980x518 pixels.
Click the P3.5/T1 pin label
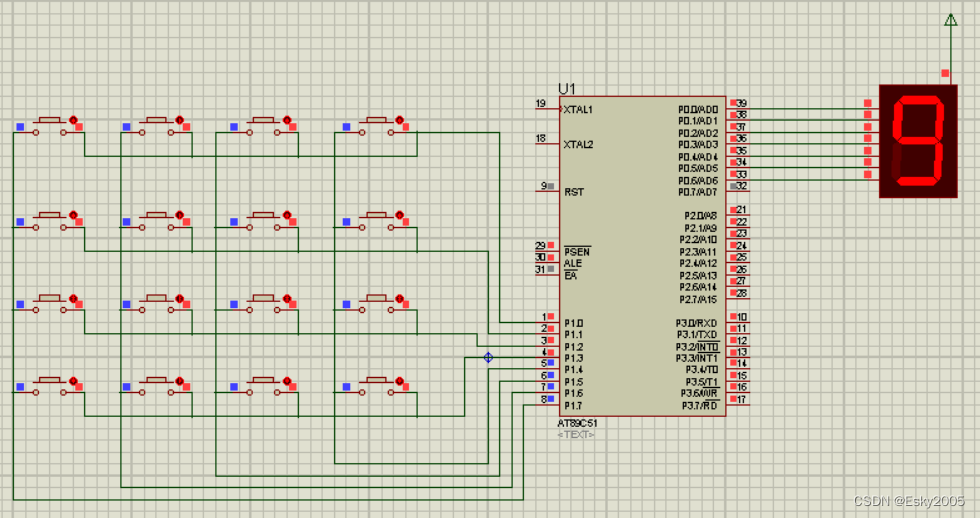701,382
